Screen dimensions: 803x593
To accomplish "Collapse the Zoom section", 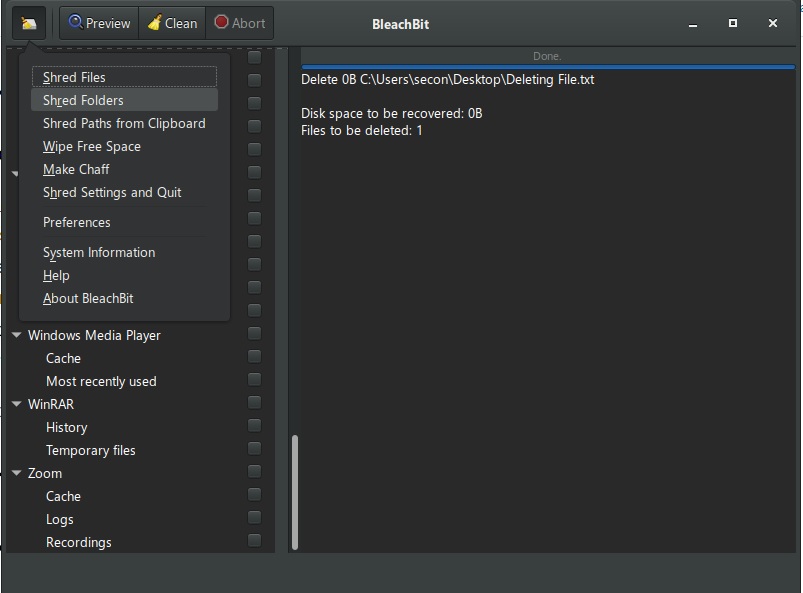I will (x=15, y=473).
